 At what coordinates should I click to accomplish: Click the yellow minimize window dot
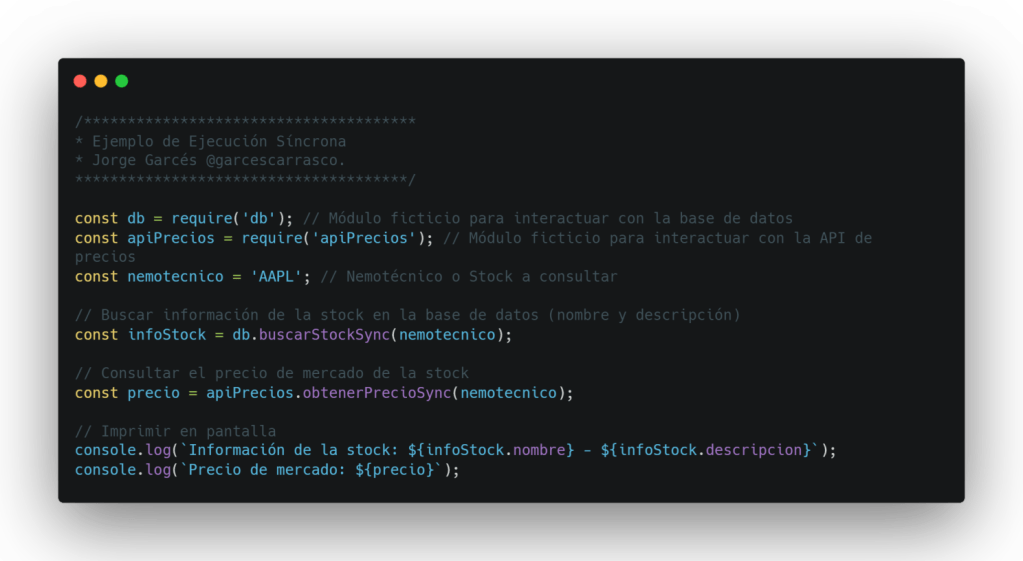[x=101, y=81]
